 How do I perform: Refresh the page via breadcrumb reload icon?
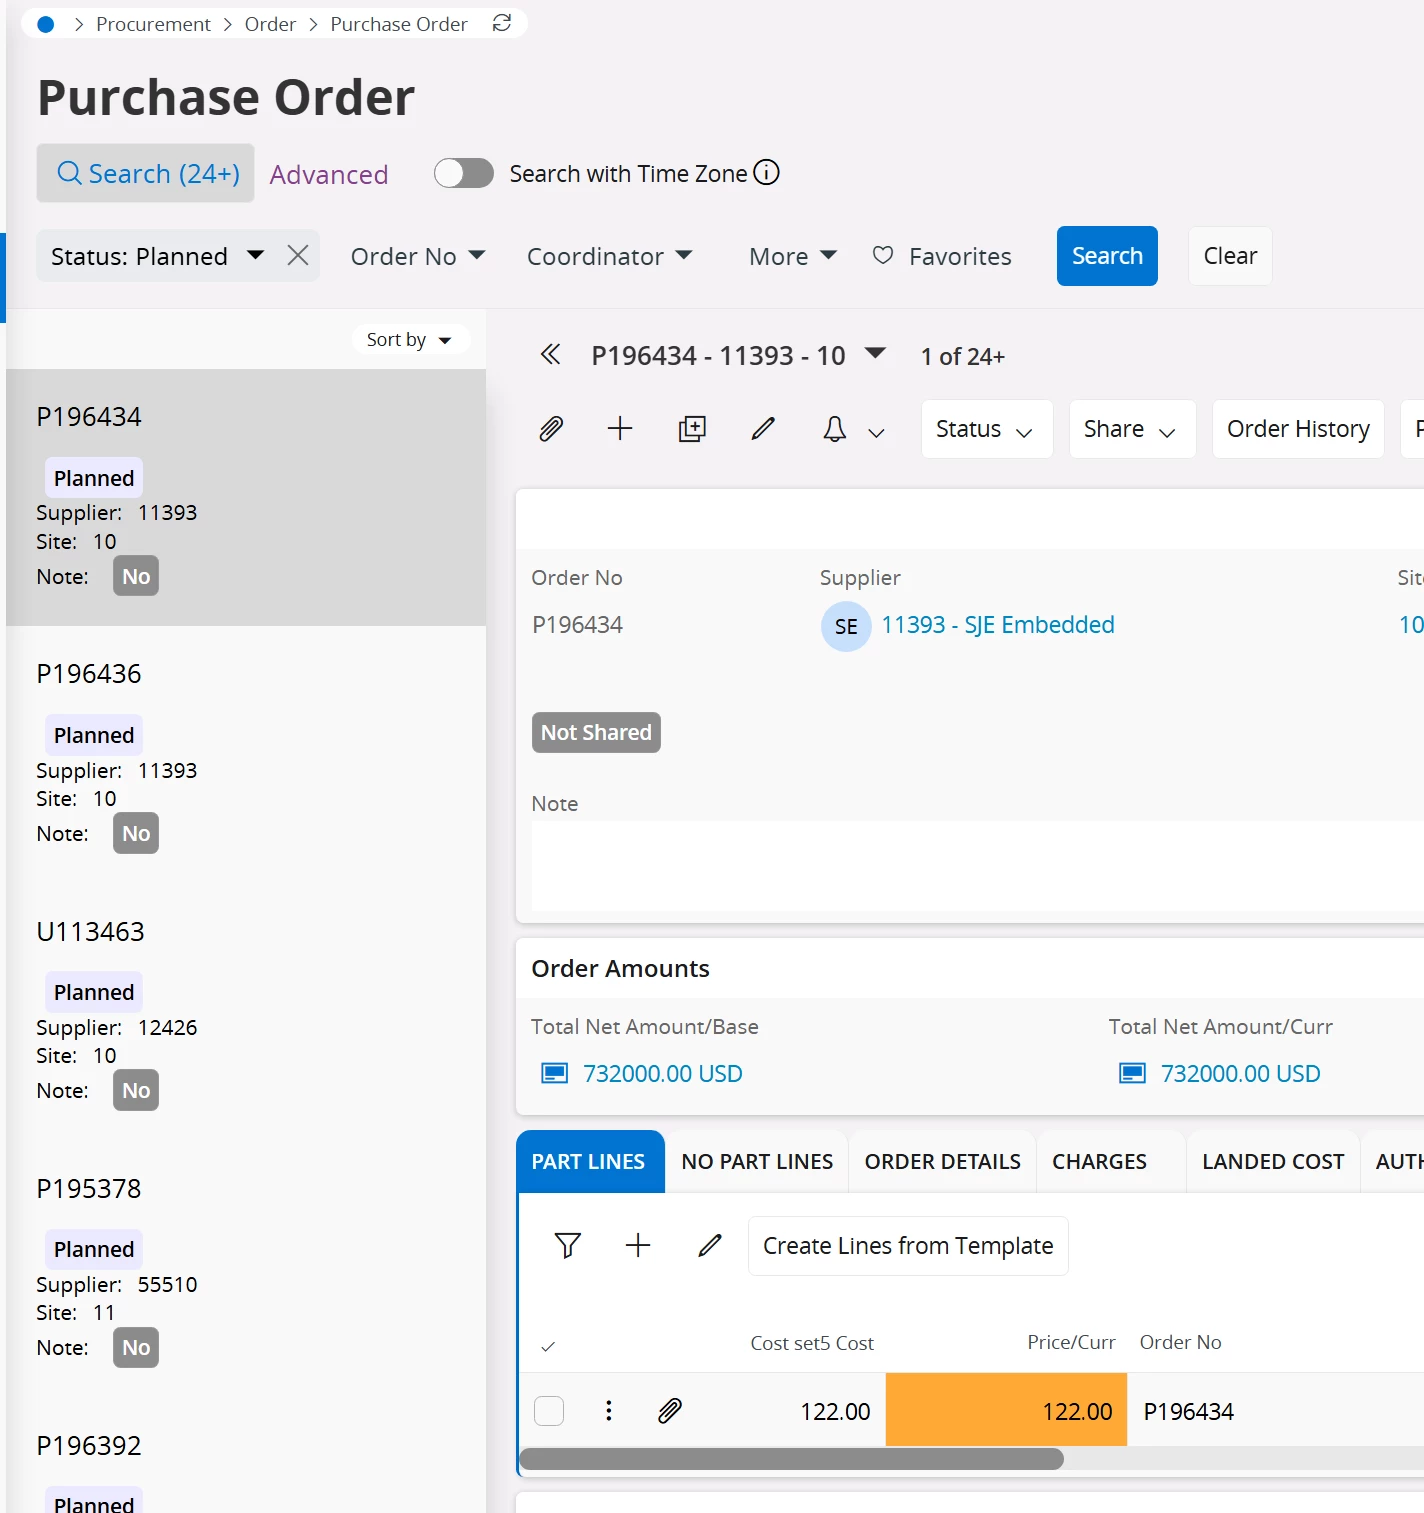502,23
